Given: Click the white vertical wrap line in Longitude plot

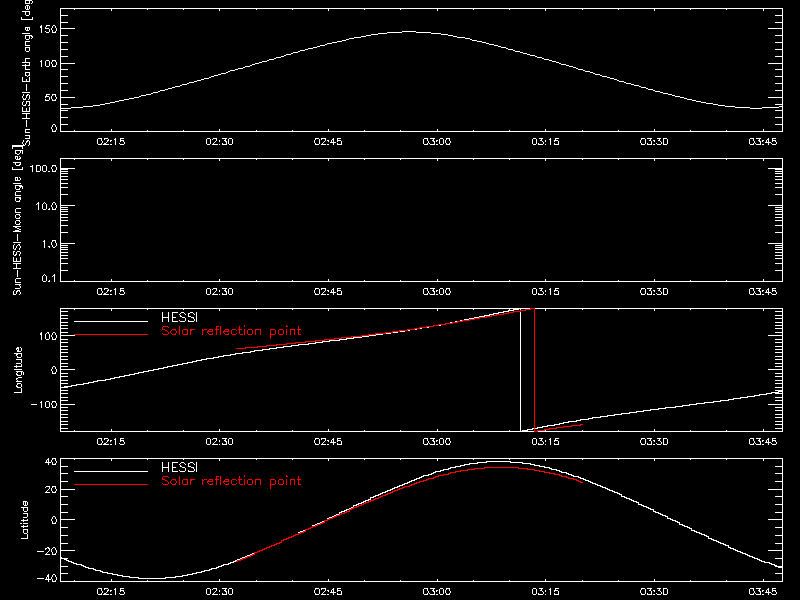Looking at the screenshot, I should [x=520, y=370].
